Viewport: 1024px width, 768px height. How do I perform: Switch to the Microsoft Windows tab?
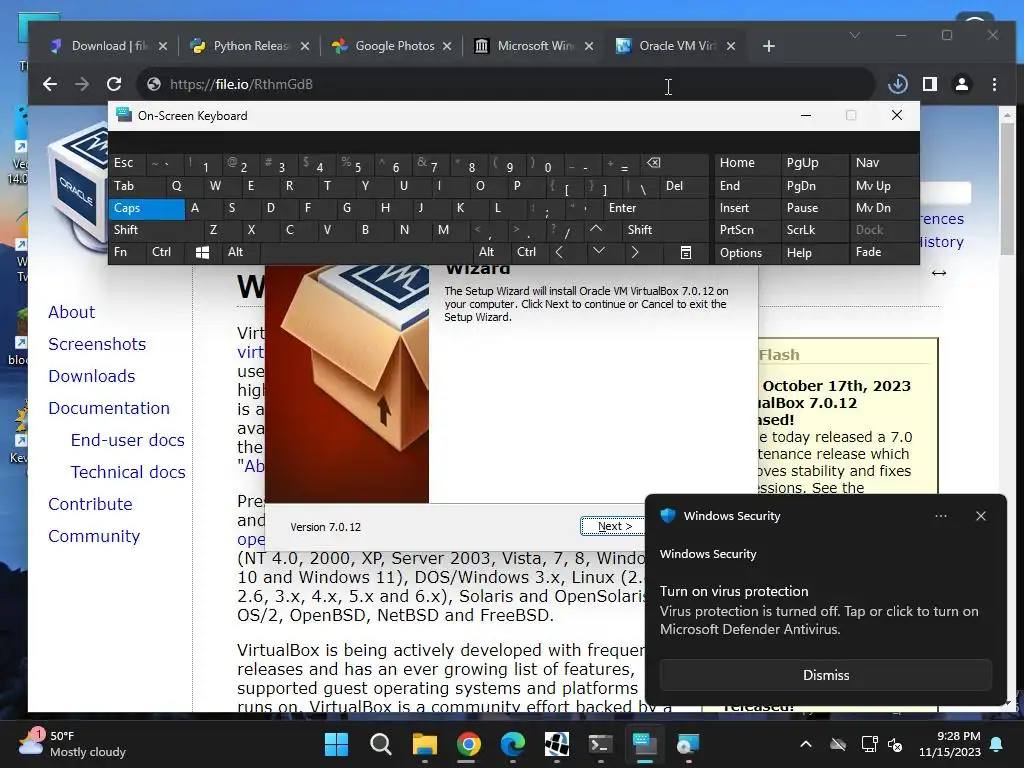[x=534, y=46]
